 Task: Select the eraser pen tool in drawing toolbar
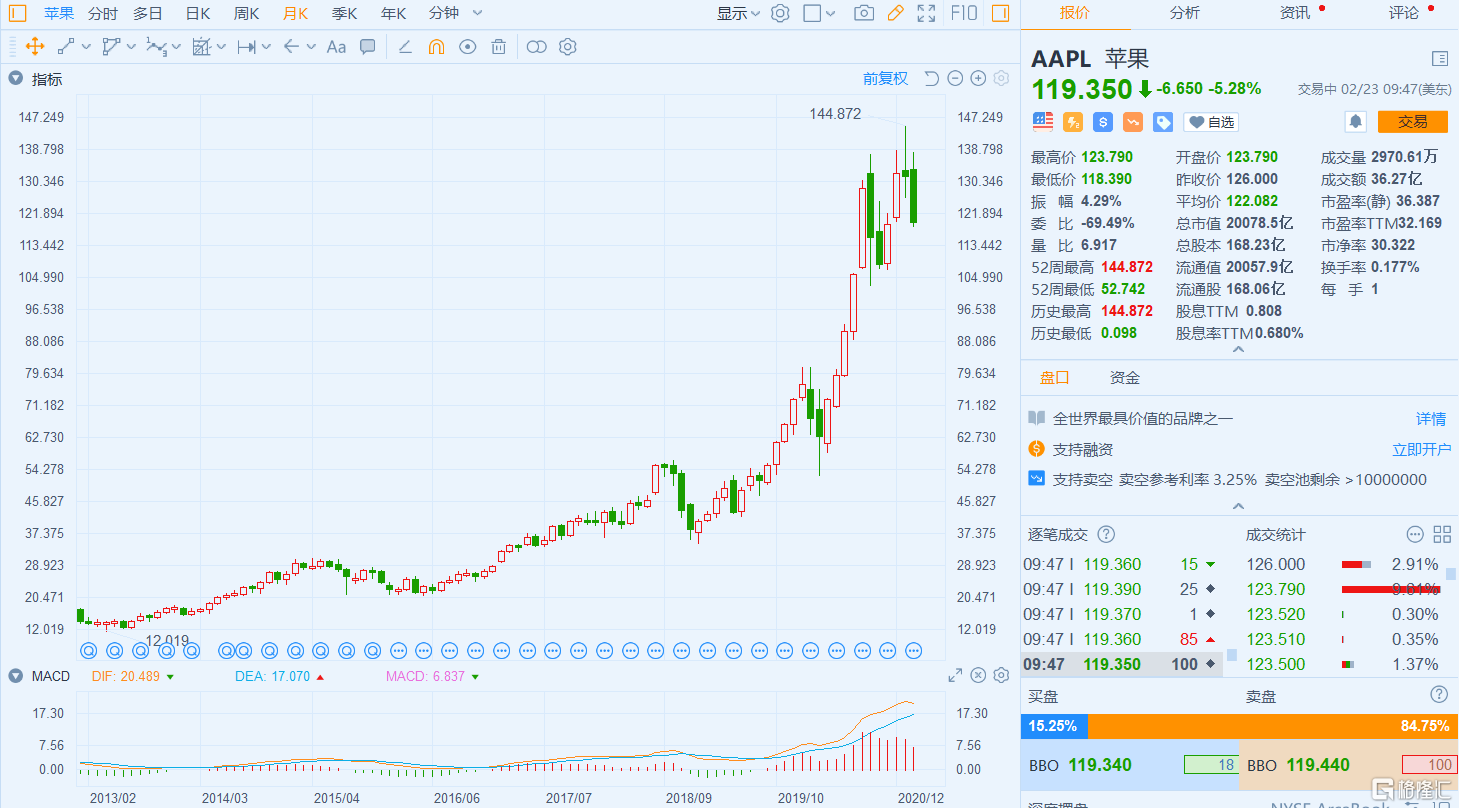[x=405, y=46]
